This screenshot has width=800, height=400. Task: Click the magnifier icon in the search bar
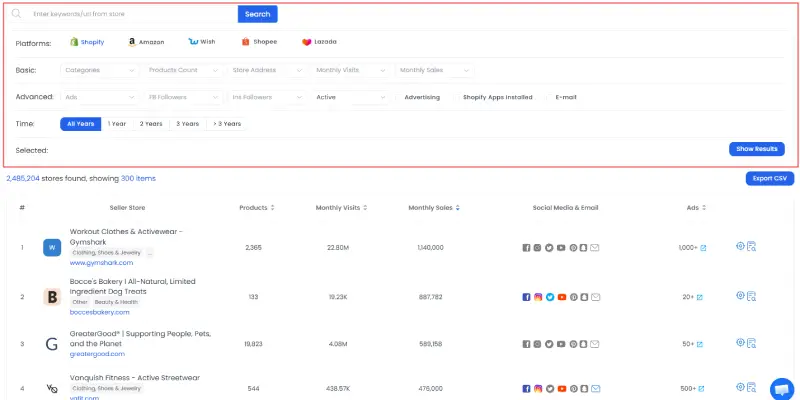pos(16,14)
